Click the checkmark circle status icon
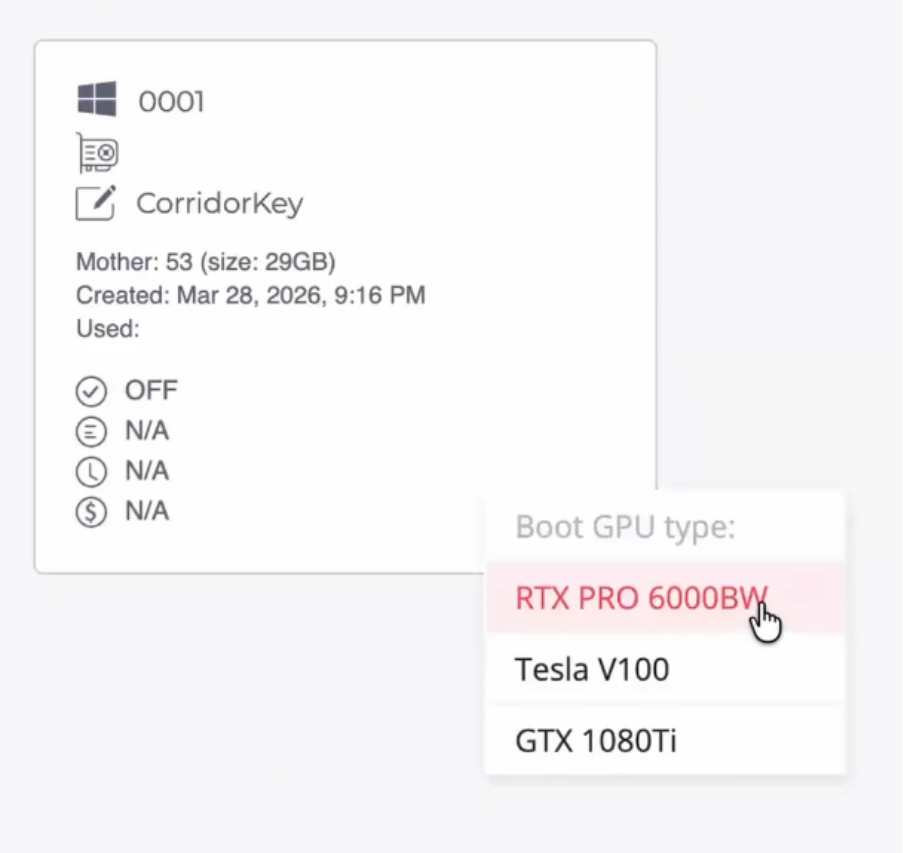Viewport: 903px width, 853px height. point(91,391)
